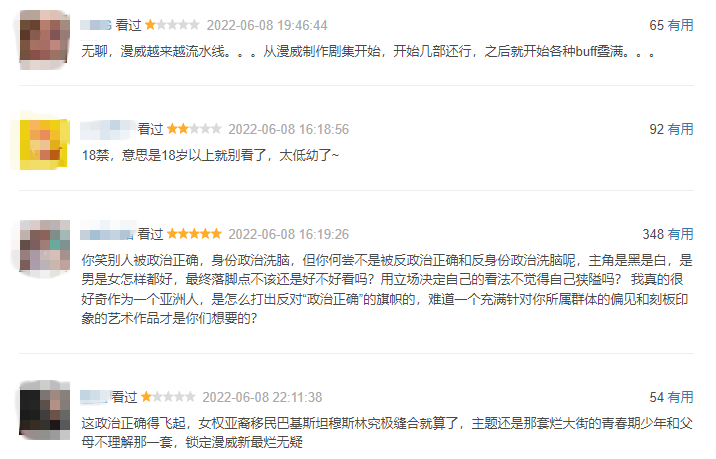Viewport: 716px width, 459px height.
Task: Click the comment text starting with 18禁
Action: pyautogui.click(x=211, y=155)
